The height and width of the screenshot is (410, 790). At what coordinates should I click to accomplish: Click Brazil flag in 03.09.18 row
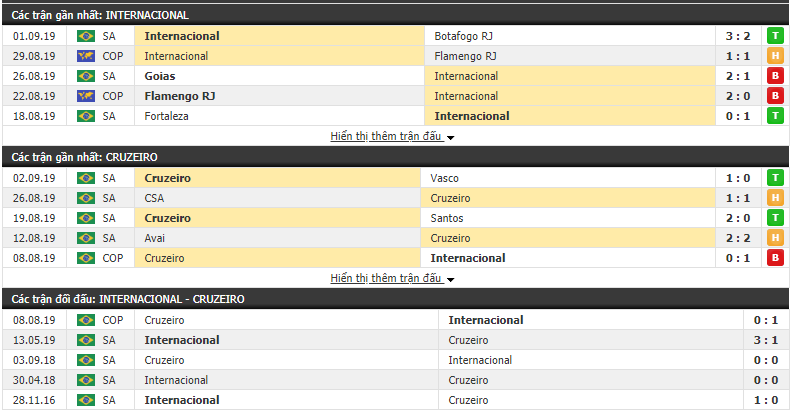86,361
